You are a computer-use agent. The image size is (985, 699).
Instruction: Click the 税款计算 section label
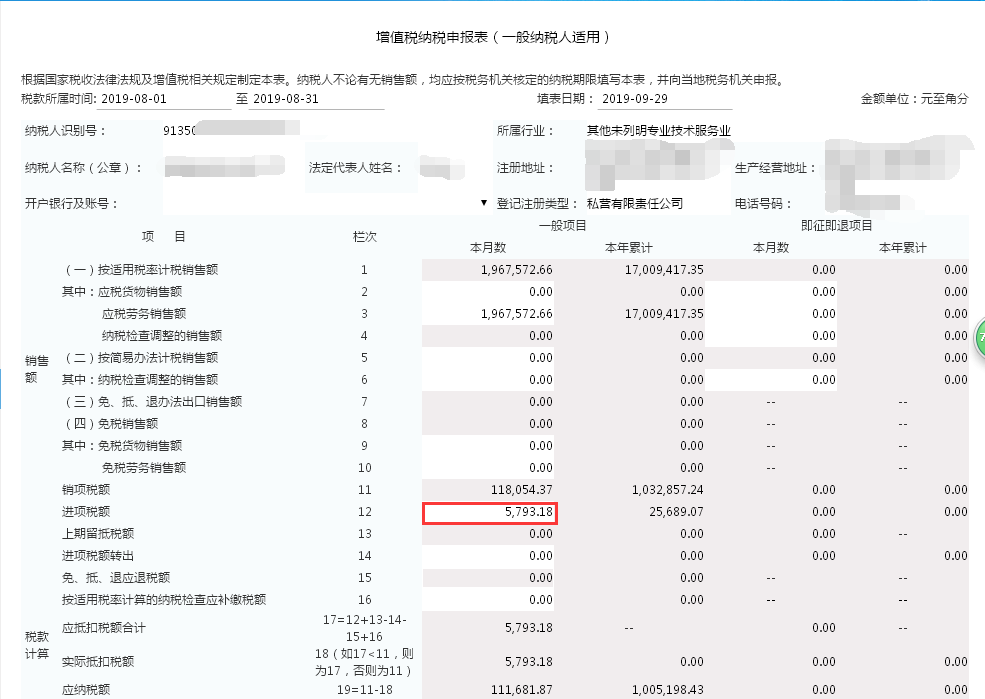coord(36,645)
